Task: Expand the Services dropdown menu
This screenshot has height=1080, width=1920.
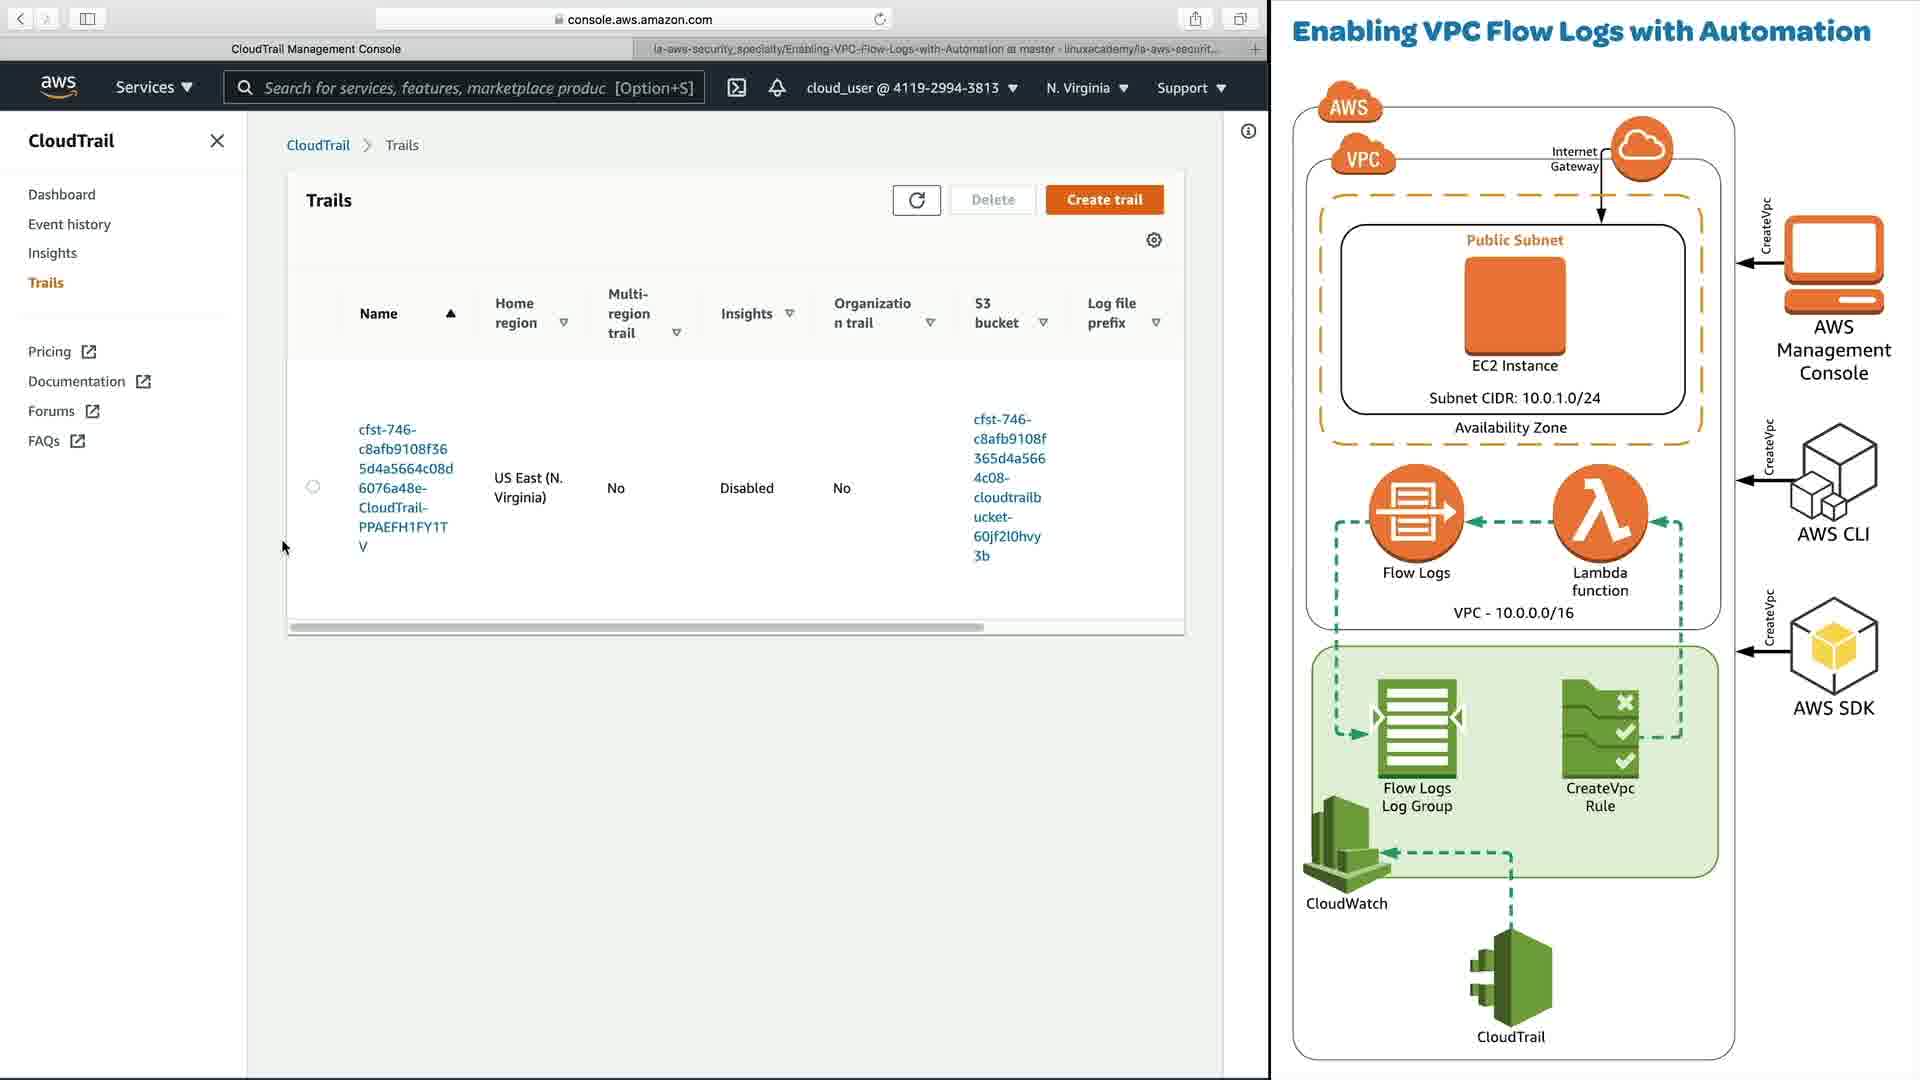Action: pos(154,88)
